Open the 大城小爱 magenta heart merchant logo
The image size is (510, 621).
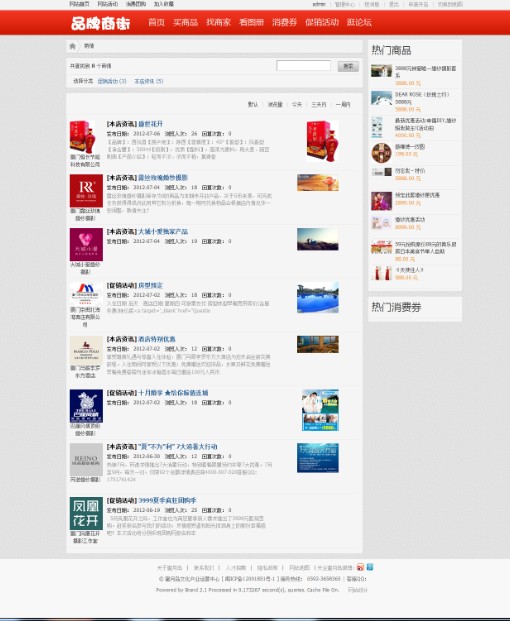86,244
